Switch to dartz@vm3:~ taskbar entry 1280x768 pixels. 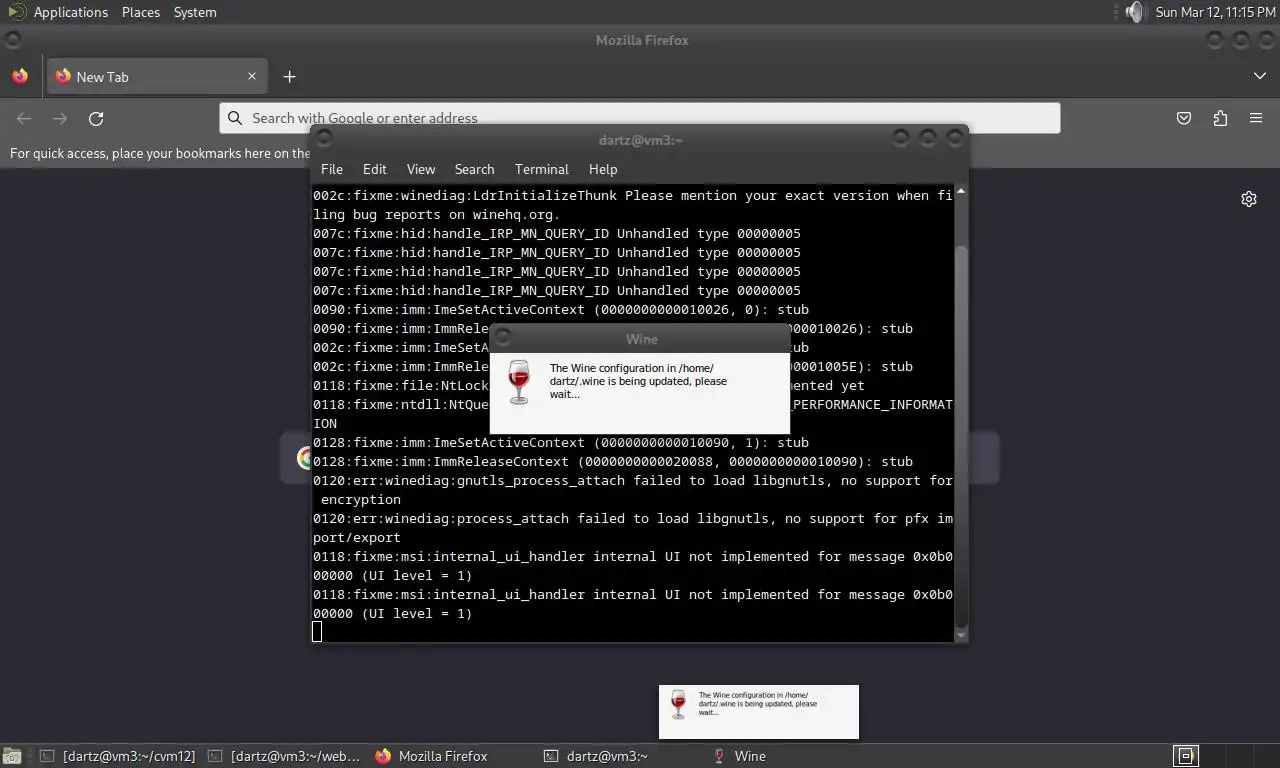596,756
